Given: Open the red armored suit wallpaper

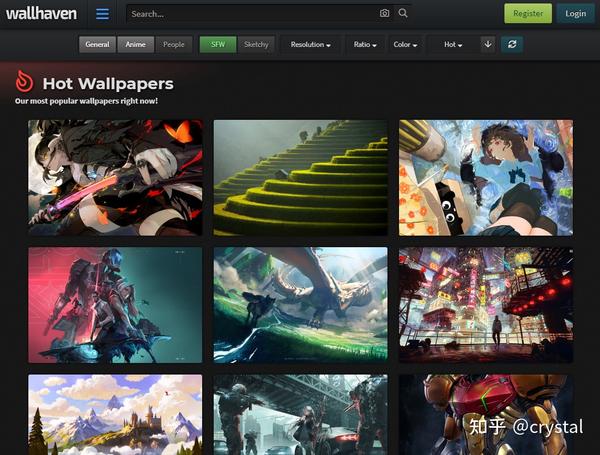Looking at the screenshot, I should [x=486, y=415].
